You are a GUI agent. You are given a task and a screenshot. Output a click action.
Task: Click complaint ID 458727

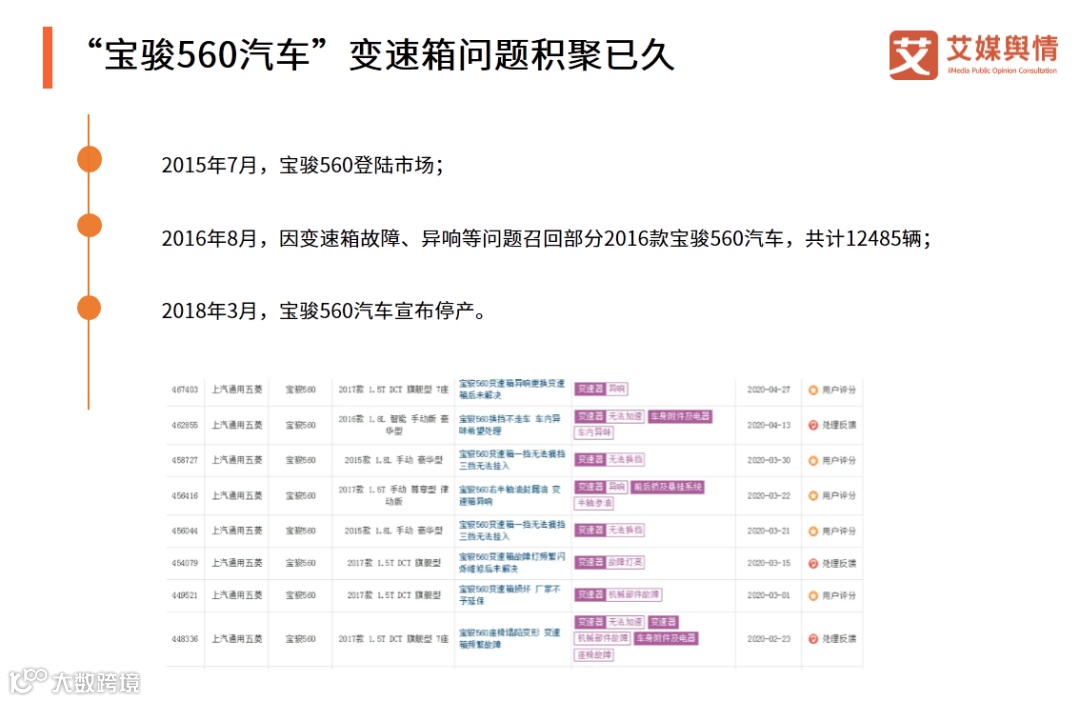185,460
